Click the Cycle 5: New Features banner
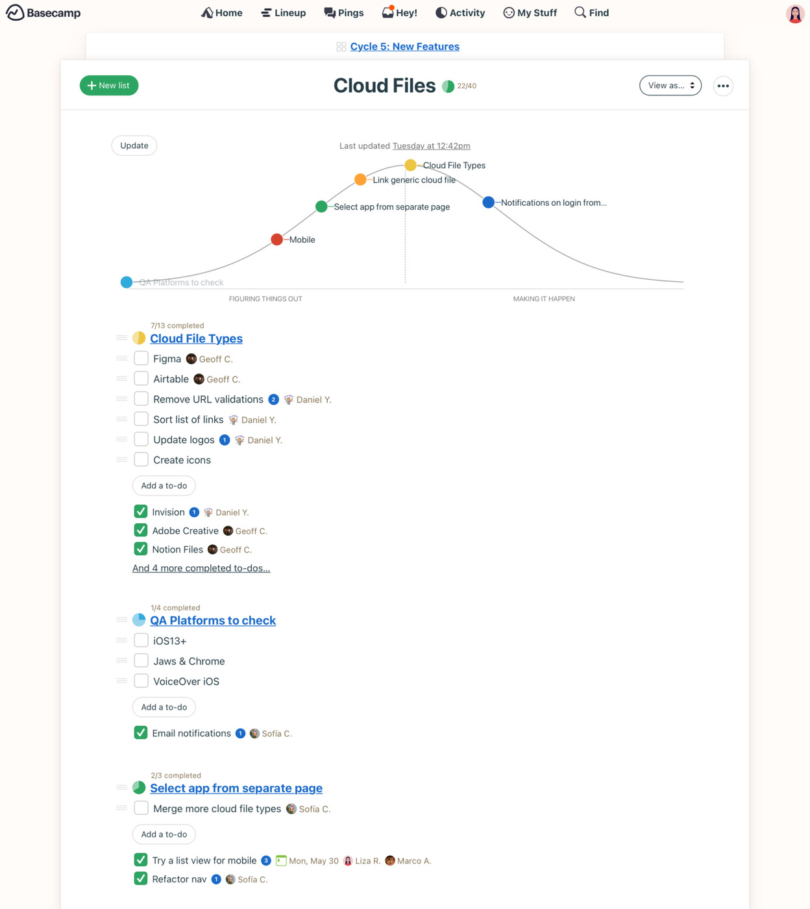 coord(404,46)
